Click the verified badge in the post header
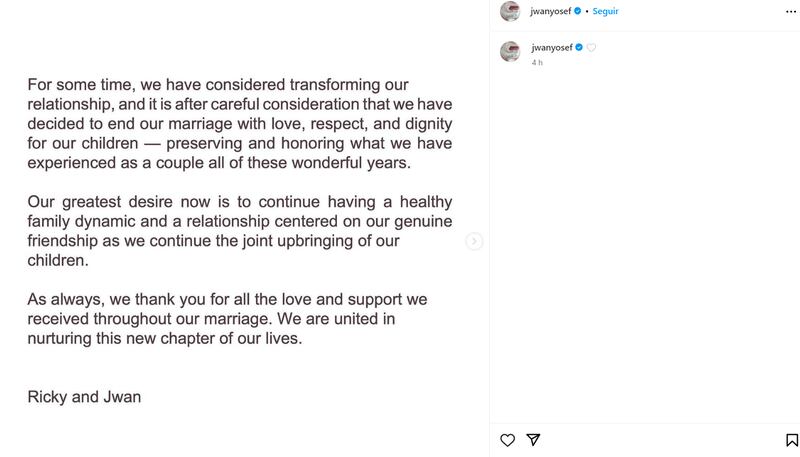This screenshot has height=457, width=800. coord(578,11)
